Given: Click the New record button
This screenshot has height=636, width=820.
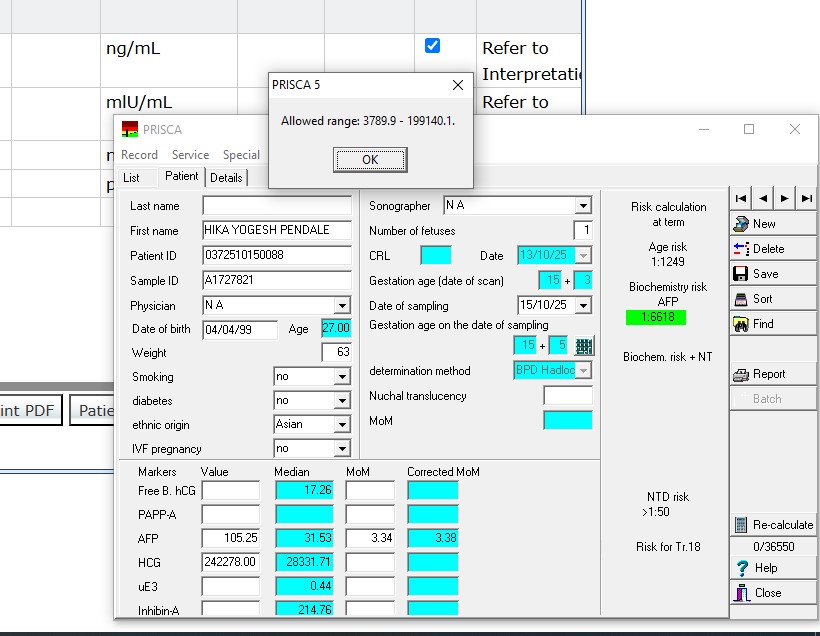Looking at the screenshot, I should point(772,224).
